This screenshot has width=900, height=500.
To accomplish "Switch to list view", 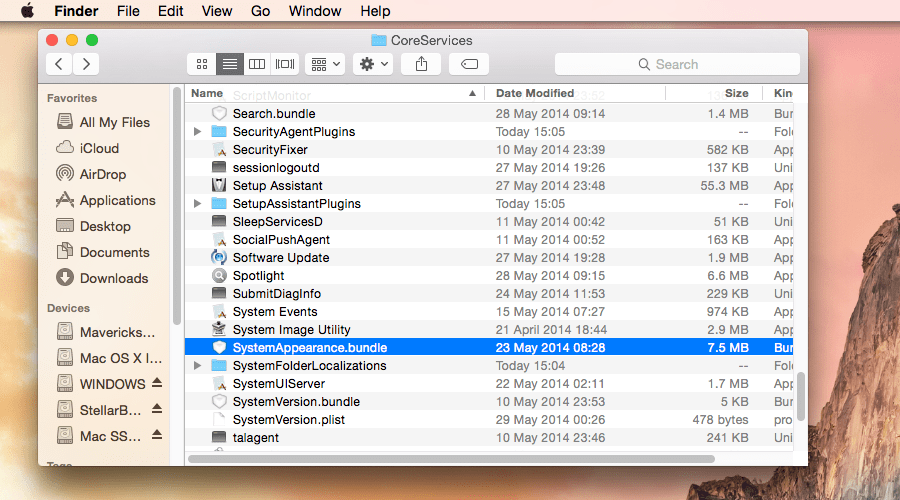I will coord(230,64).
